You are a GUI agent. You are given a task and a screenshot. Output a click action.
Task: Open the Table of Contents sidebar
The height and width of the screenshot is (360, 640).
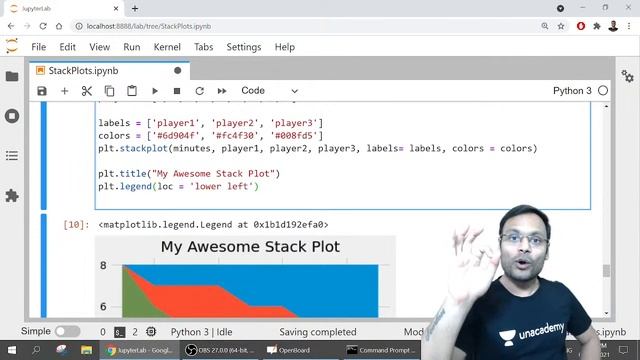pyautogui.click(x=12, y=156)
